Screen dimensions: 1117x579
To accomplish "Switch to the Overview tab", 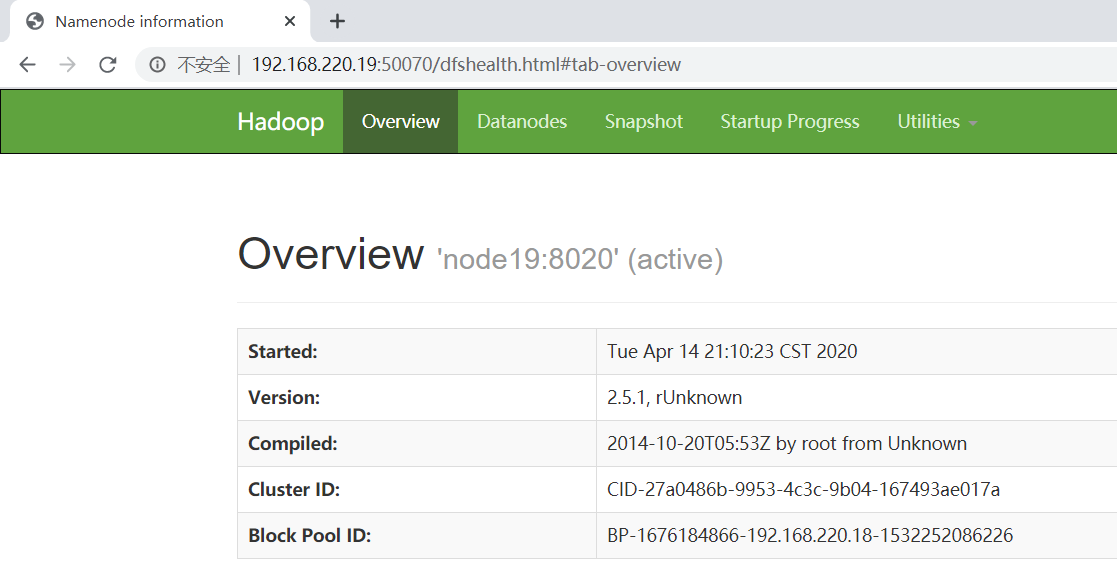I will pos(400,122).
